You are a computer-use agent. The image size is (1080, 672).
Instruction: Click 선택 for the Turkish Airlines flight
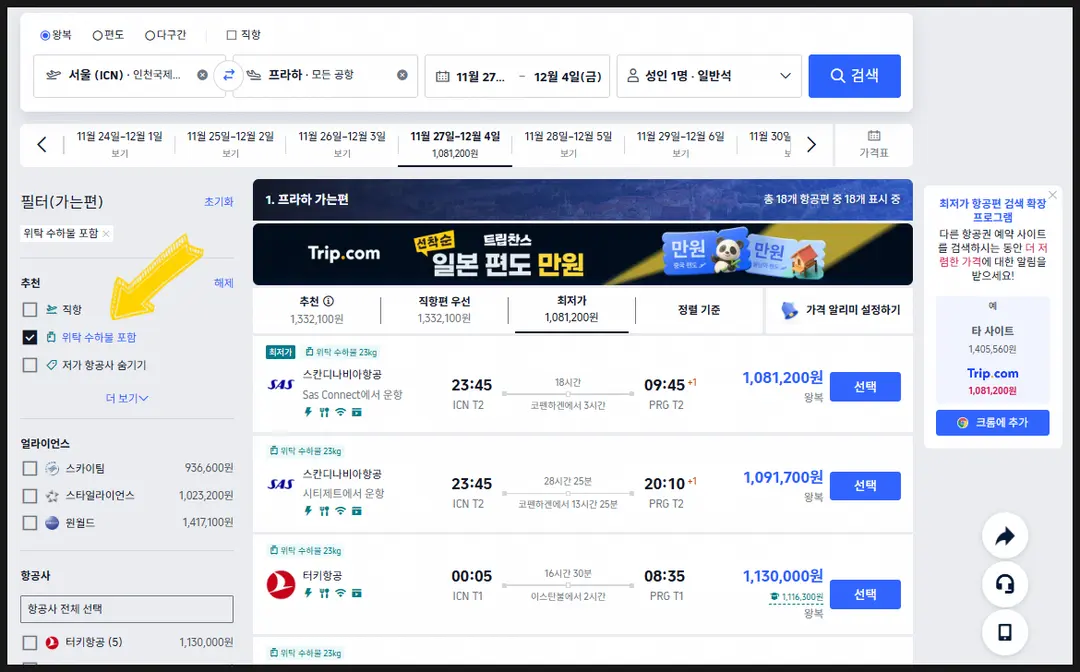865,594
